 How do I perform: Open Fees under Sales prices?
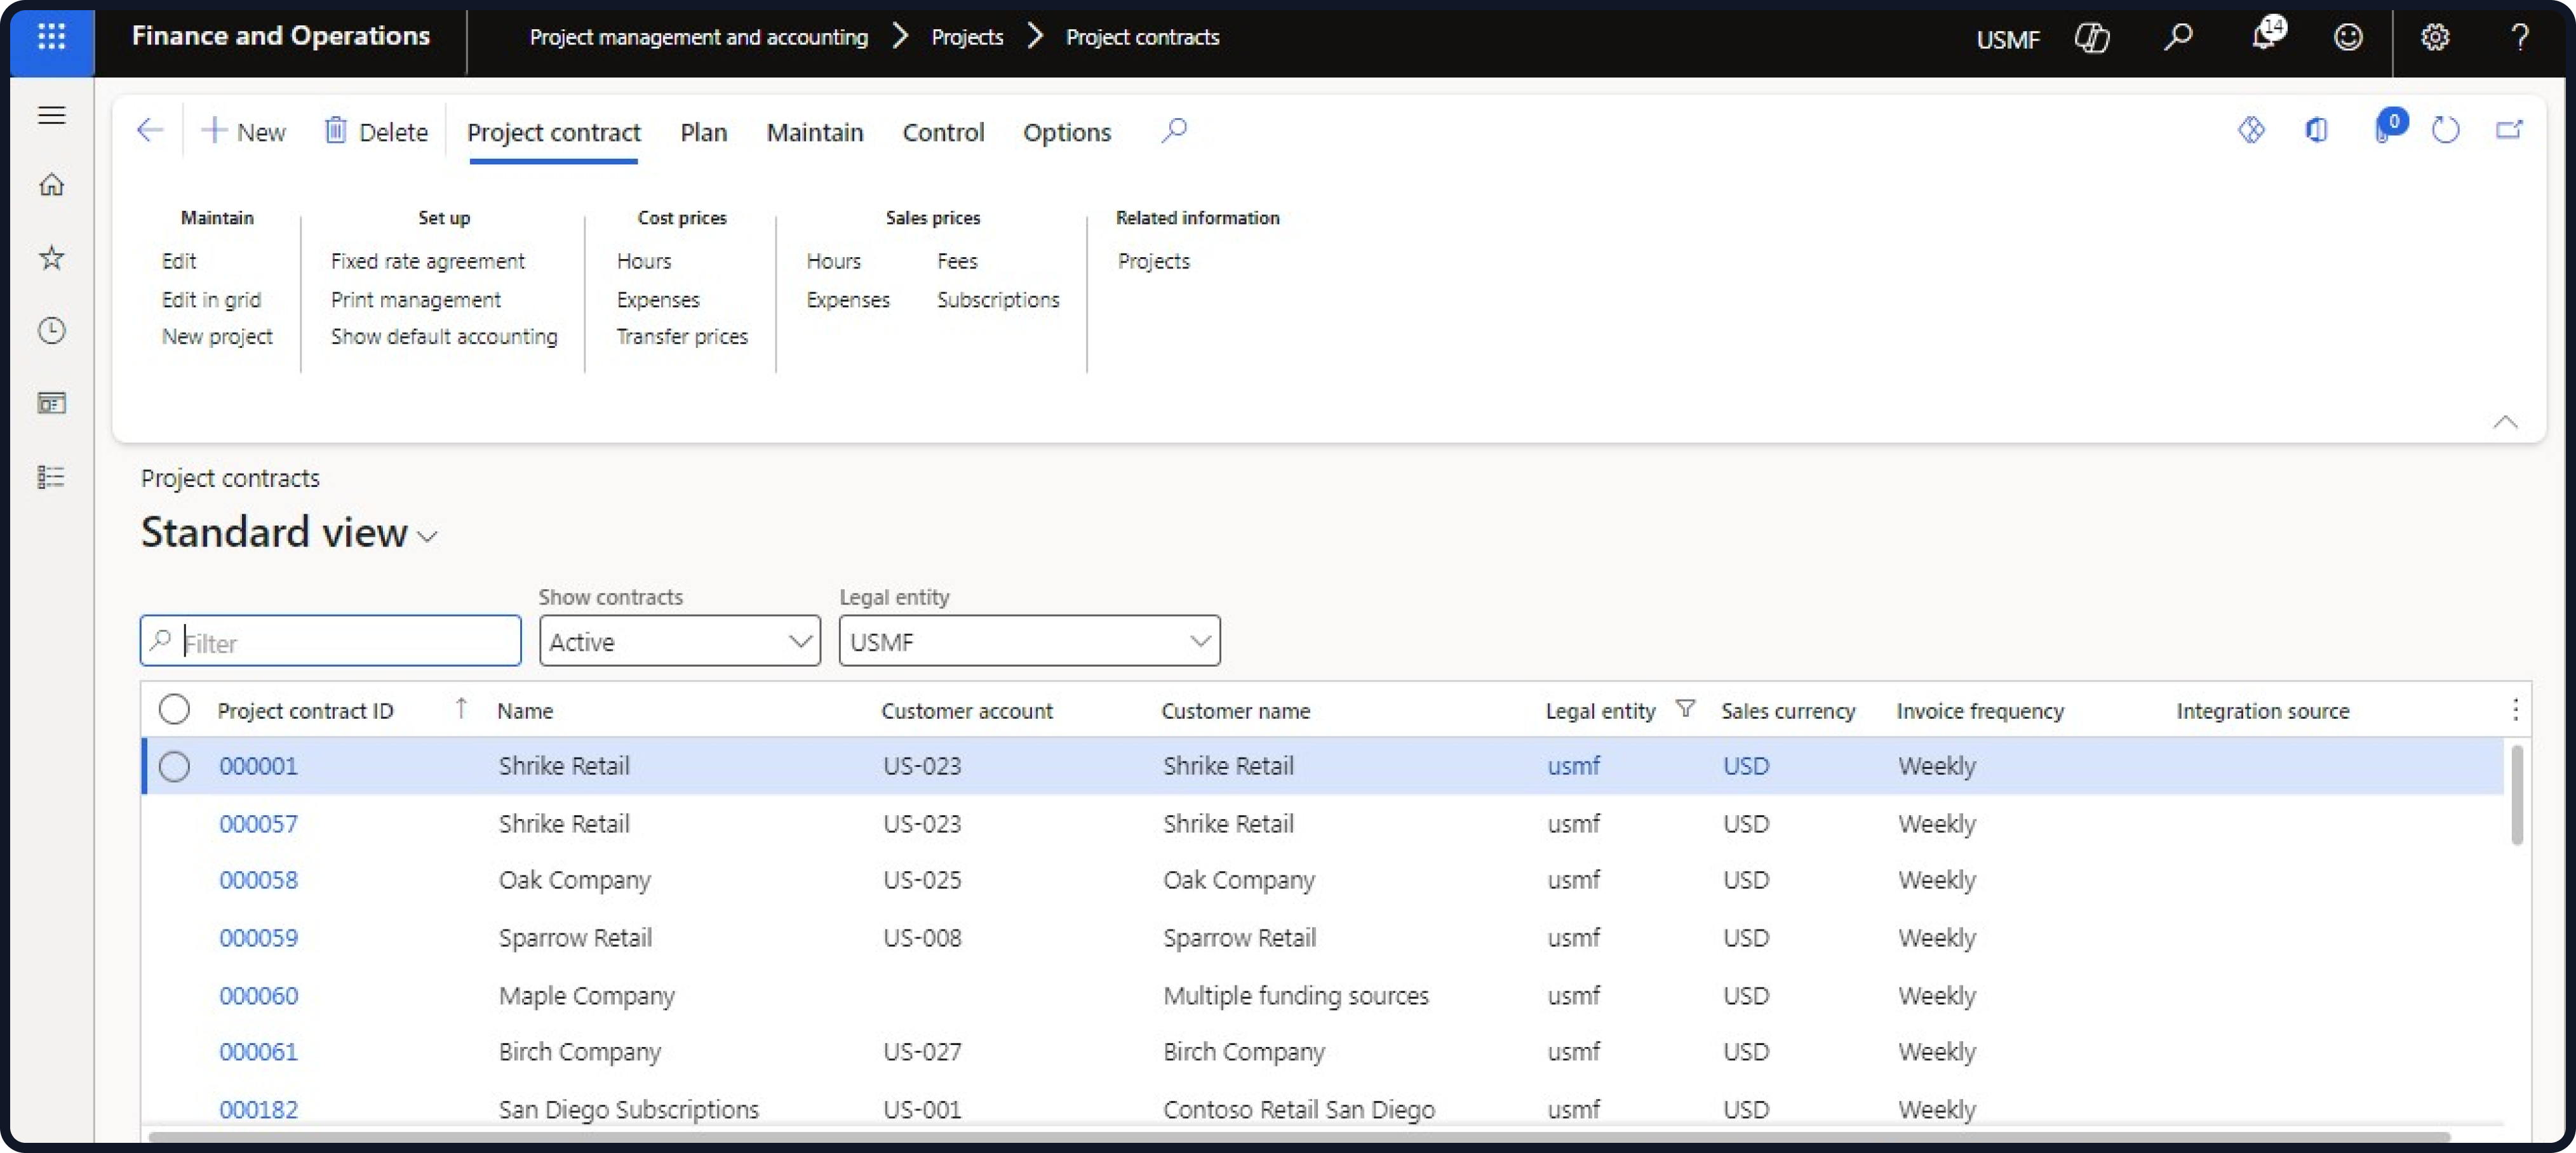click(957, 261)
